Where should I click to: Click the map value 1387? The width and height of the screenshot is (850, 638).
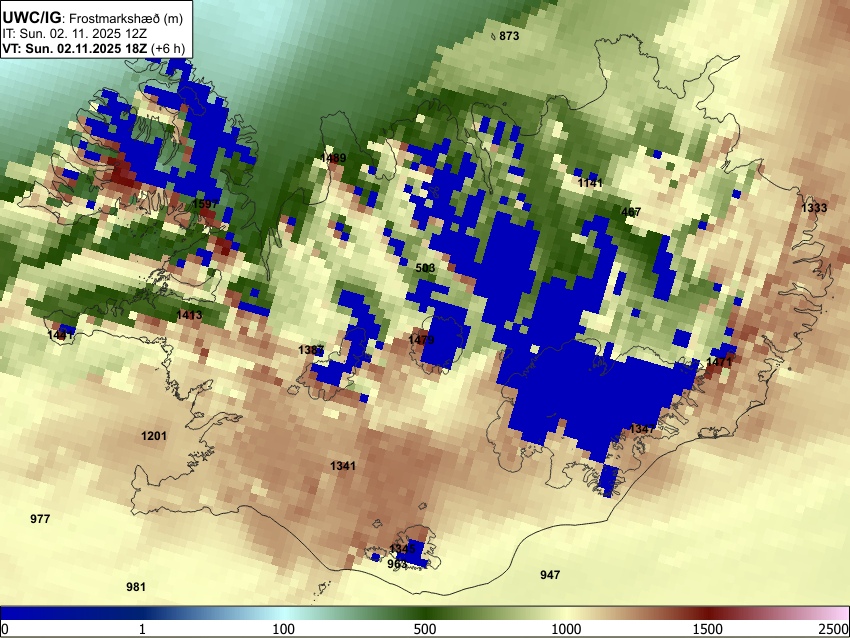click(311, 350)
